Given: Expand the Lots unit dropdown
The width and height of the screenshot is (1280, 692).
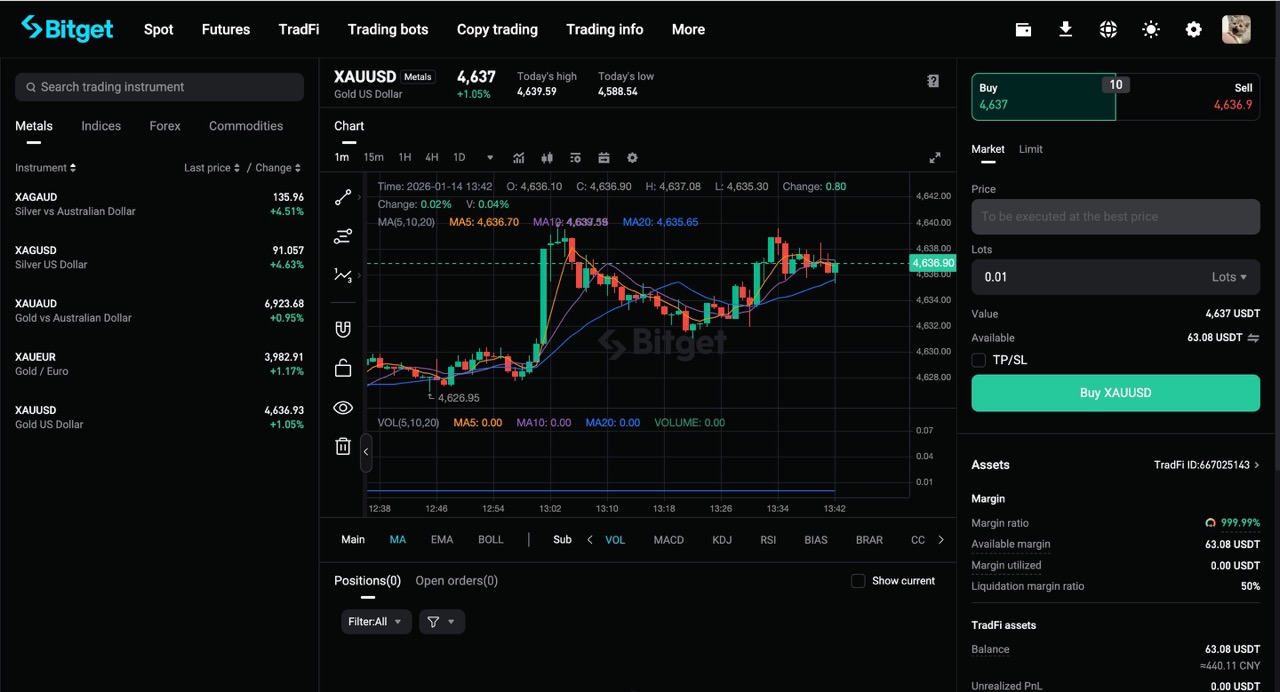Looking at the screenshot, I should coord(1232,277).
